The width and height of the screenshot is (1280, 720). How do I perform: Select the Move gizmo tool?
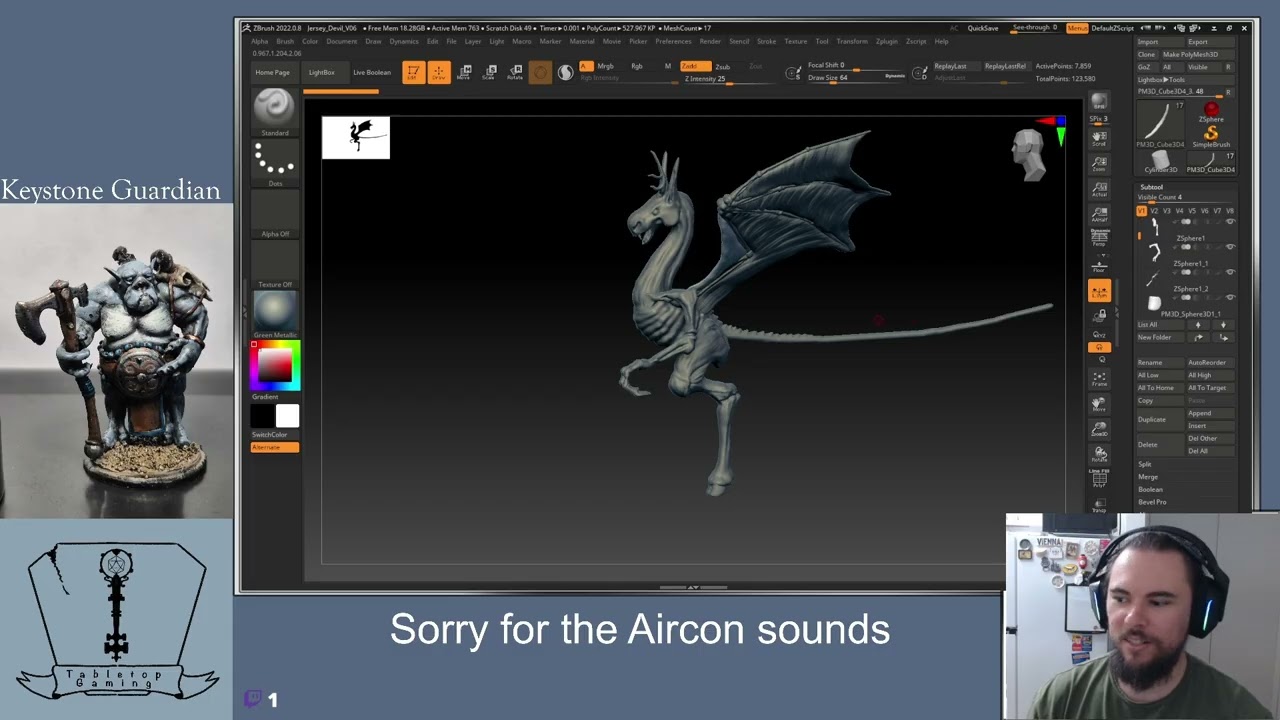pyautogui.click(x=465, y=72)
